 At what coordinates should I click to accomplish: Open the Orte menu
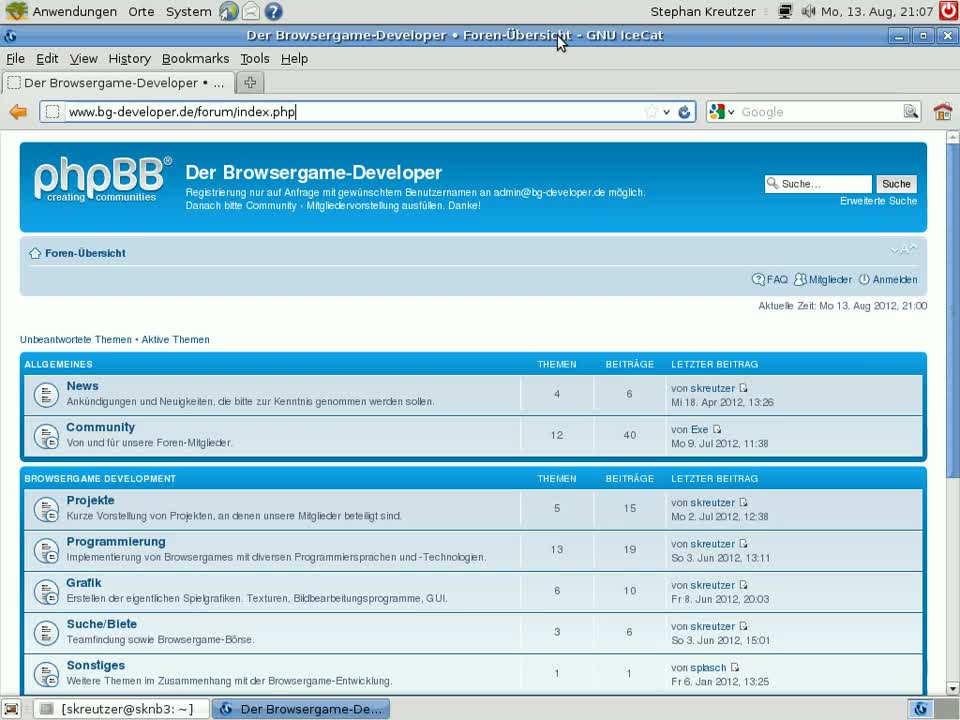coord(141,12)
